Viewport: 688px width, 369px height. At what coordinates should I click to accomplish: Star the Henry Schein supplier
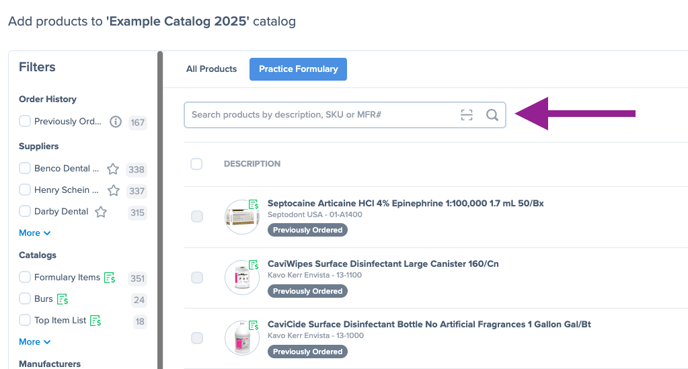[114, 190]
